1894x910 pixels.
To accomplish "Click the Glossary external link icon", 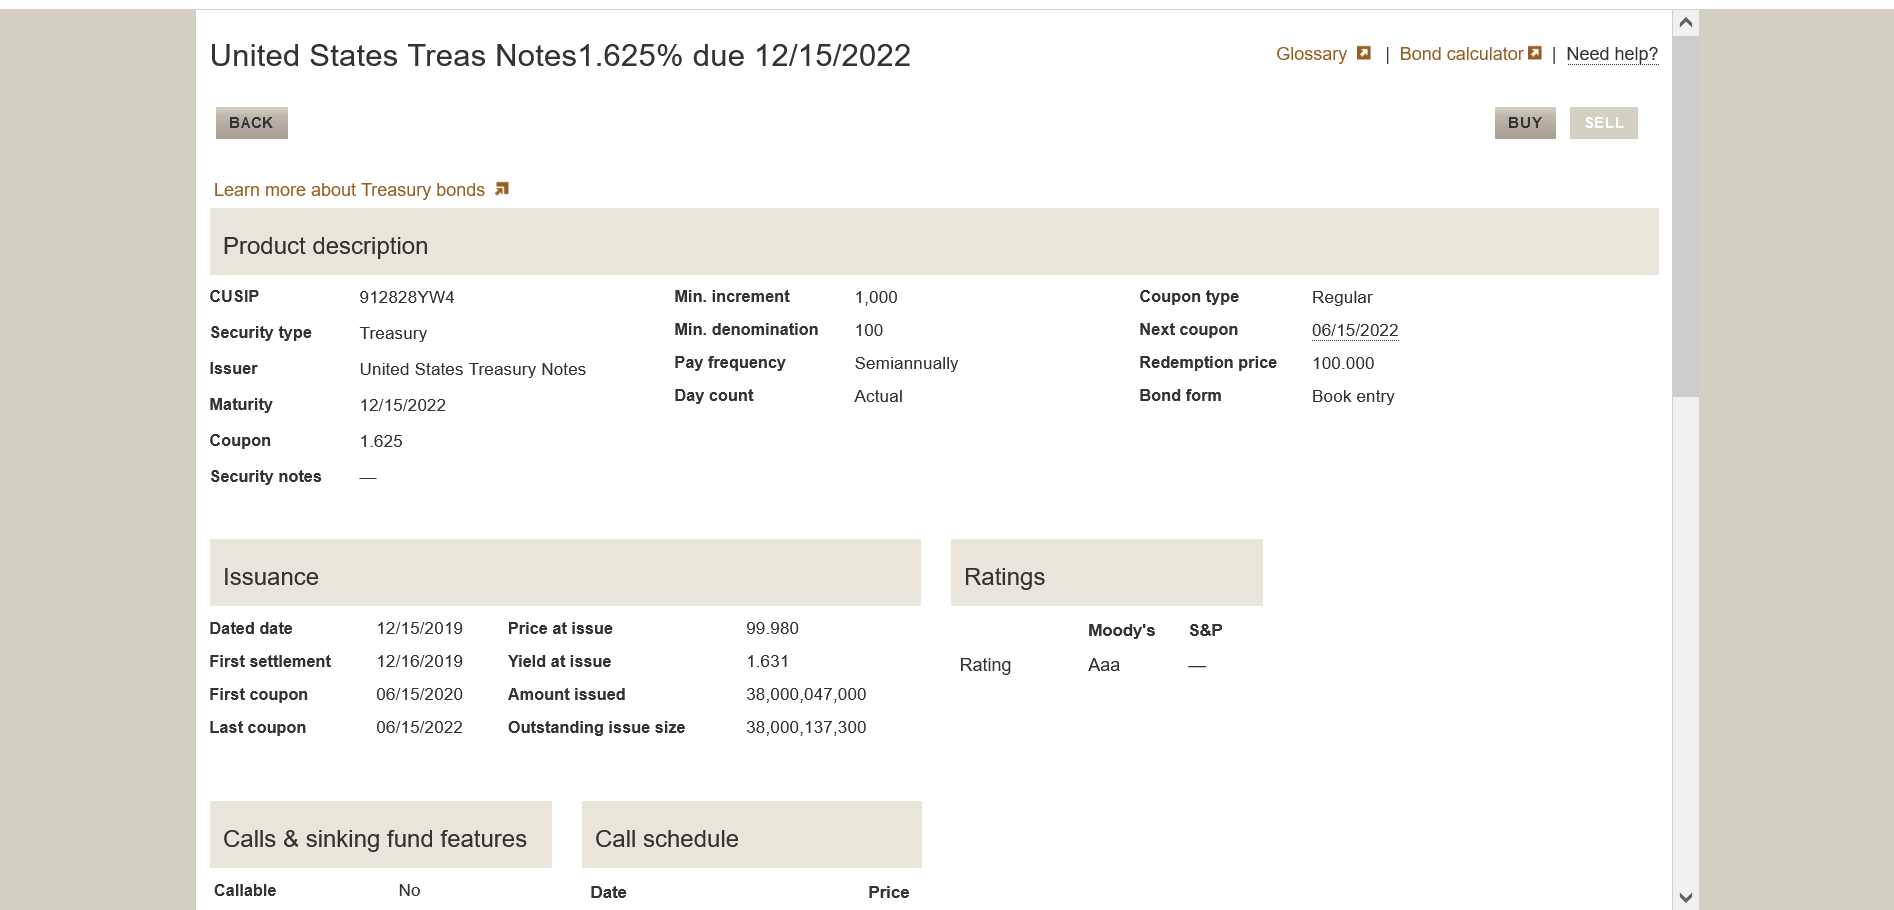I will (x=1363, y=53).
